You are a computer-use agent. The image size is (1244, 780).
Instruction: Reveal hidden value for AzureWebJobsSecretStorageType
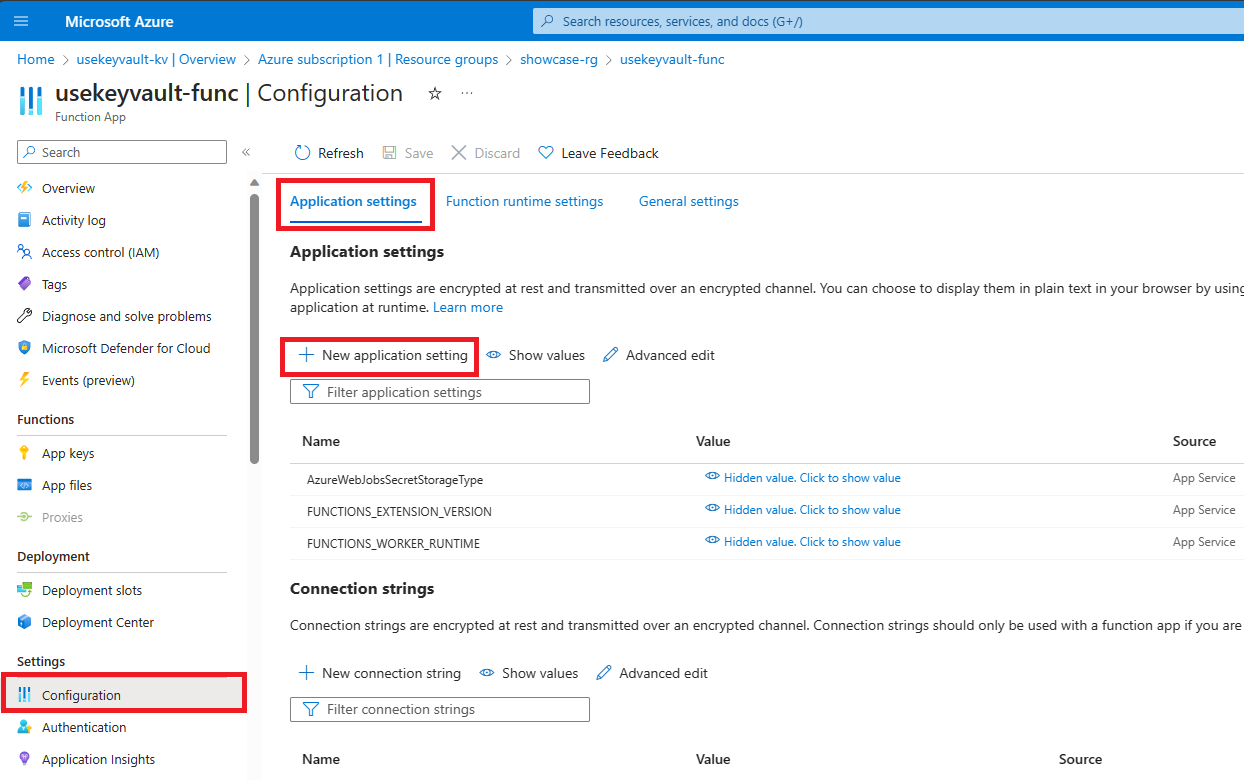pyautogui.click(x=803, y=478)
